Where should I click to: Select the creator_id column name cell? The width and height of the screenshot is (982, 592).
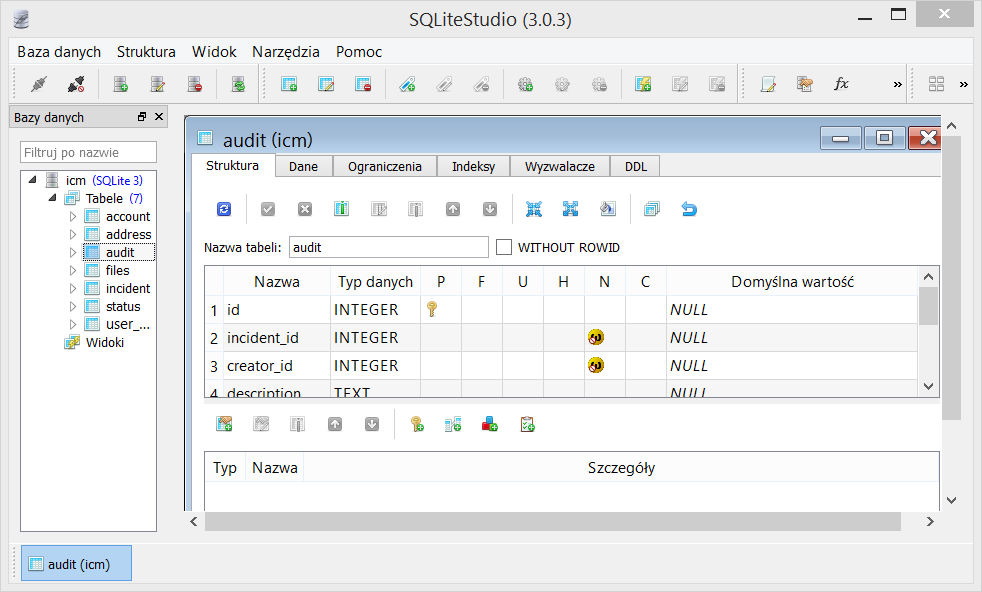277,366
